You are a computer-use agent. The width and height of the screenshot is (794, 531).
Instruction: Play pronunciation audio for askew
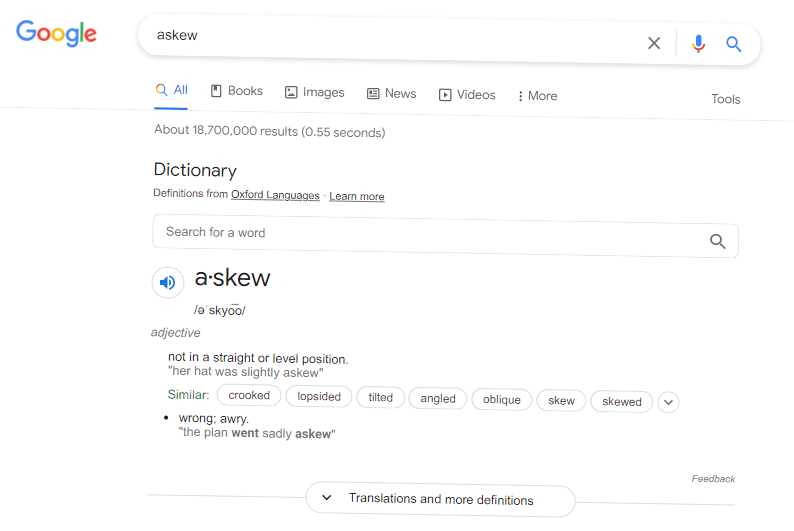[x=168, y=282]
